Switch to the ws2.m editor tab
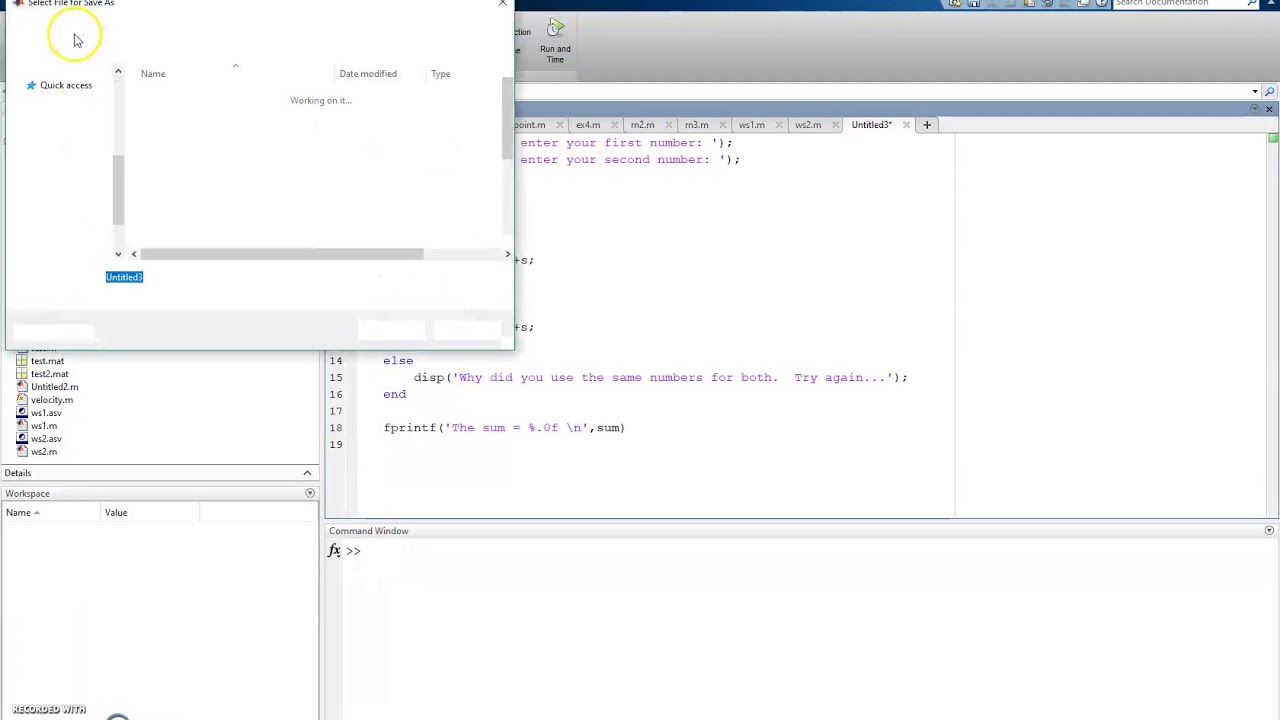Image resolution: width=1280 pixels, height=720 pixels. 808,125
